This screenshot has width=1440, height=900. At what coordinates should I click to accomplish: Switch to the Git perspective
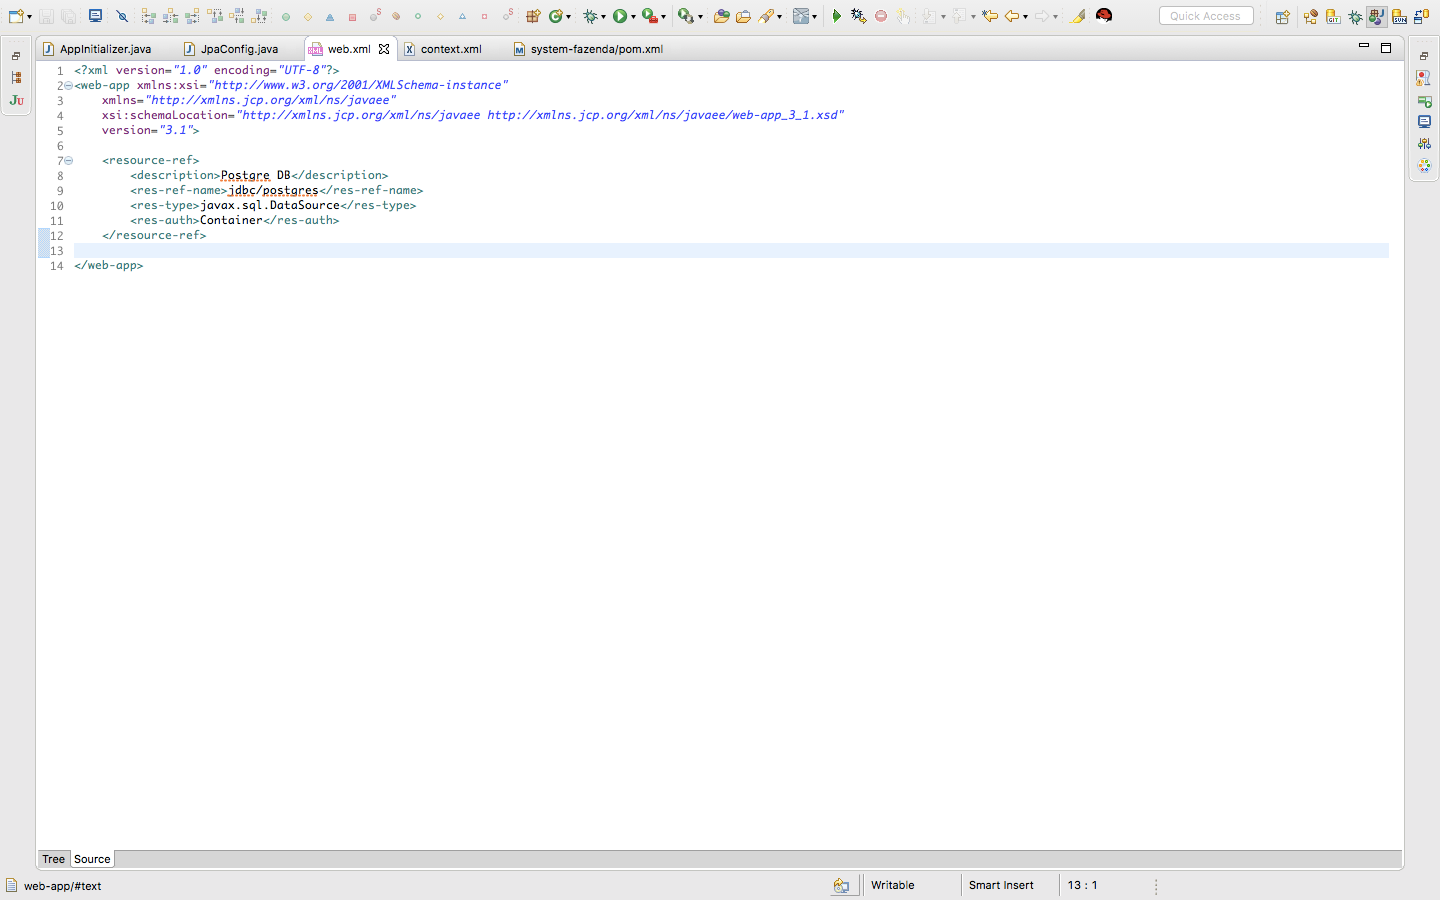[x=1333, y=17]
